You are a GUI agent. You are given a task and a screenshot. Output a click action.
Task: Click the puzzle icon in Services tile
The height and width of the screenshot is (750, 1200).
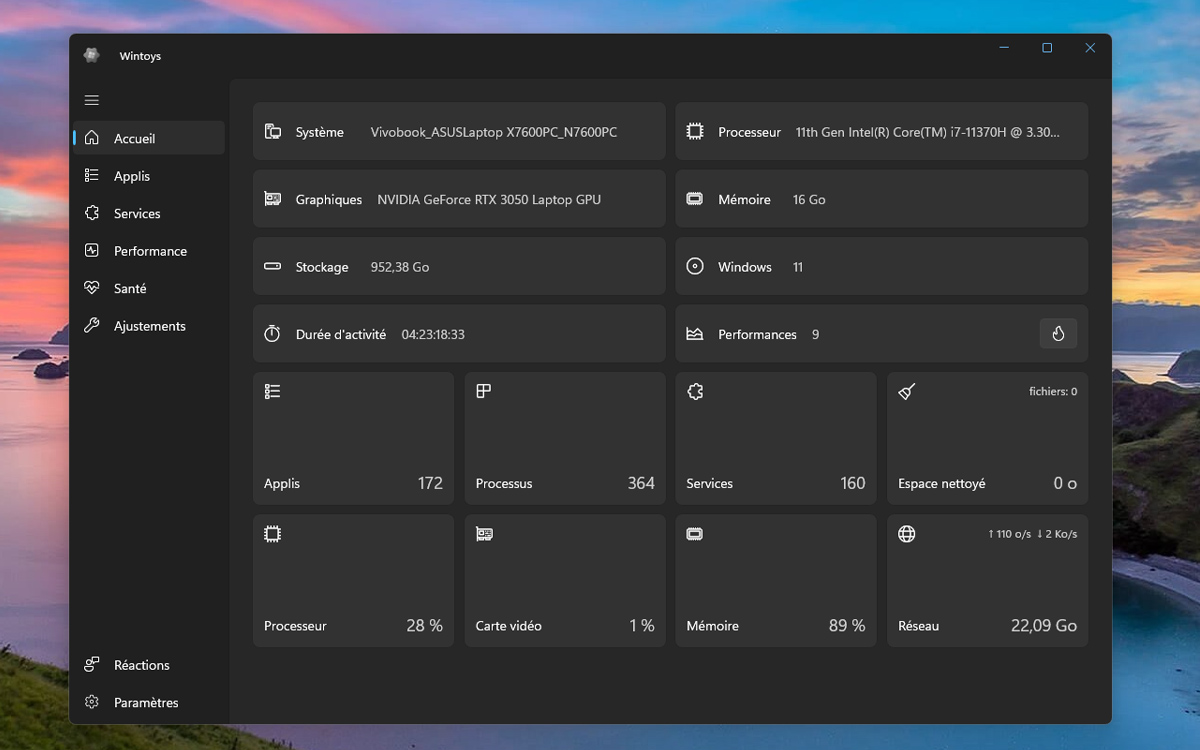click(x=695, y=392)
